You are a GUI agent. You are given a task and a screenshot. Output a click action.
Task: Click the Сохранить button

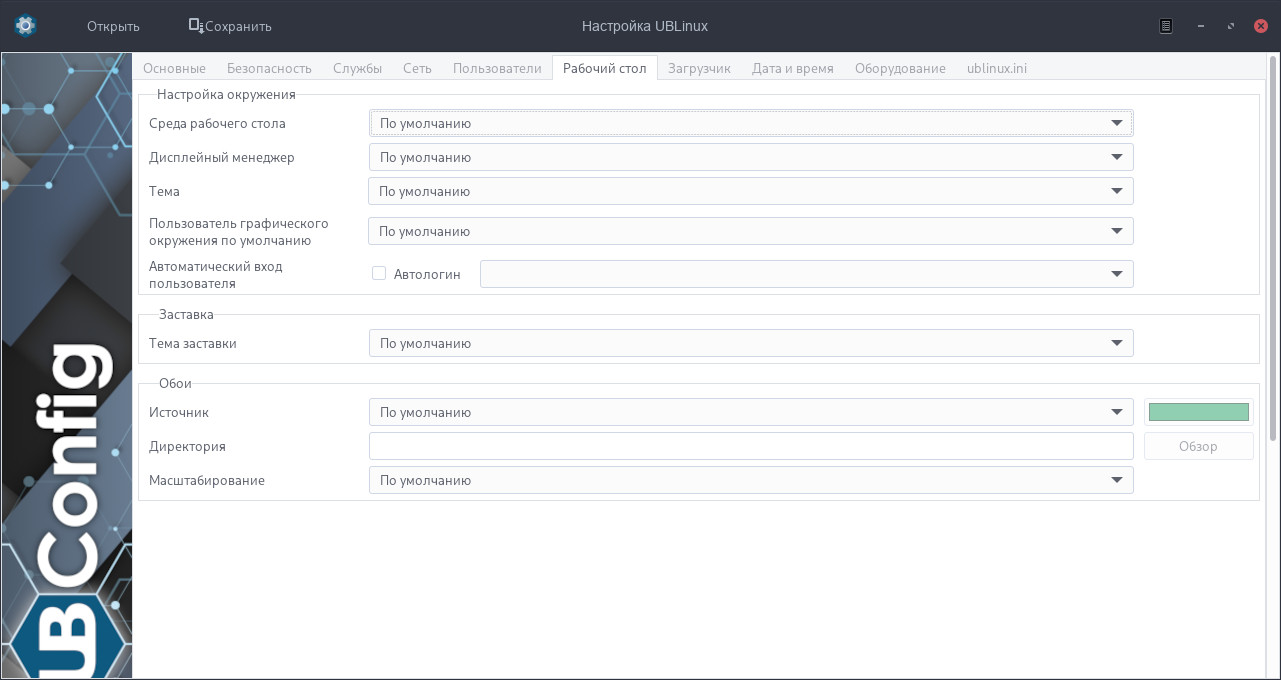click(x=230, y=26)
